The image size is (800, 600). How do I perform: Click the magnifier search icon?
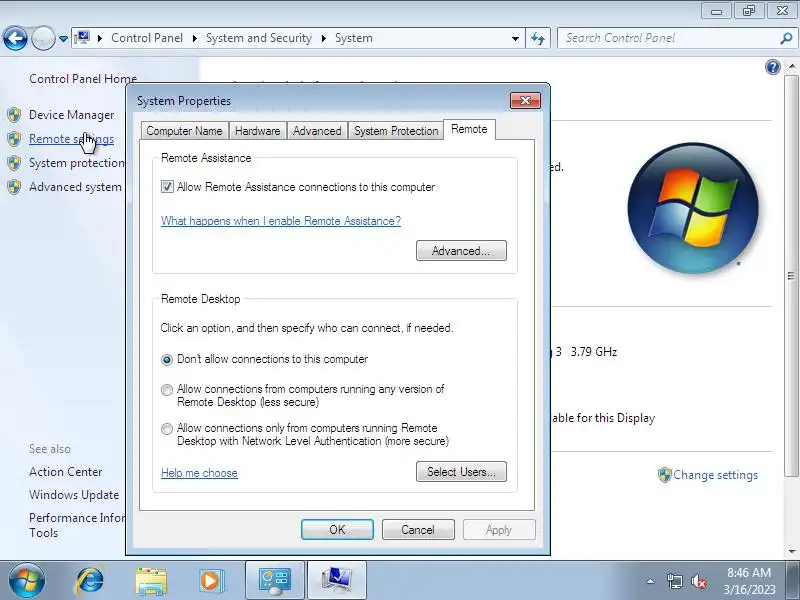tap(786, 38)
